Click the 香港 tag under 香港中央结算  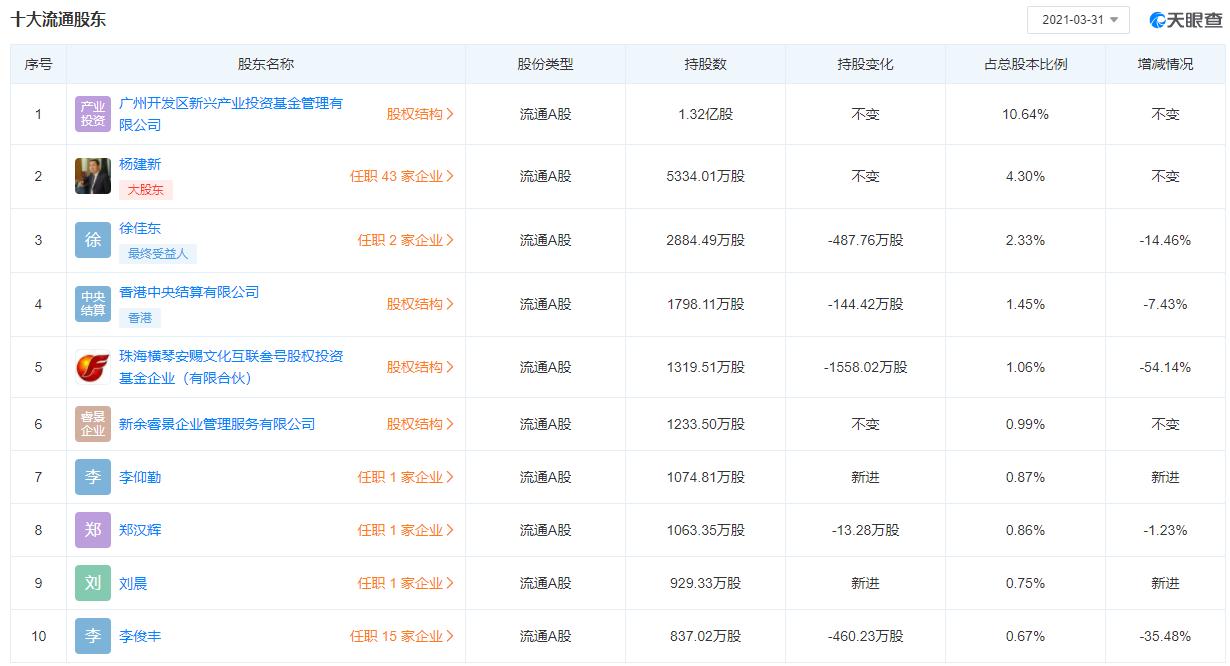click(x=140, y=317)
